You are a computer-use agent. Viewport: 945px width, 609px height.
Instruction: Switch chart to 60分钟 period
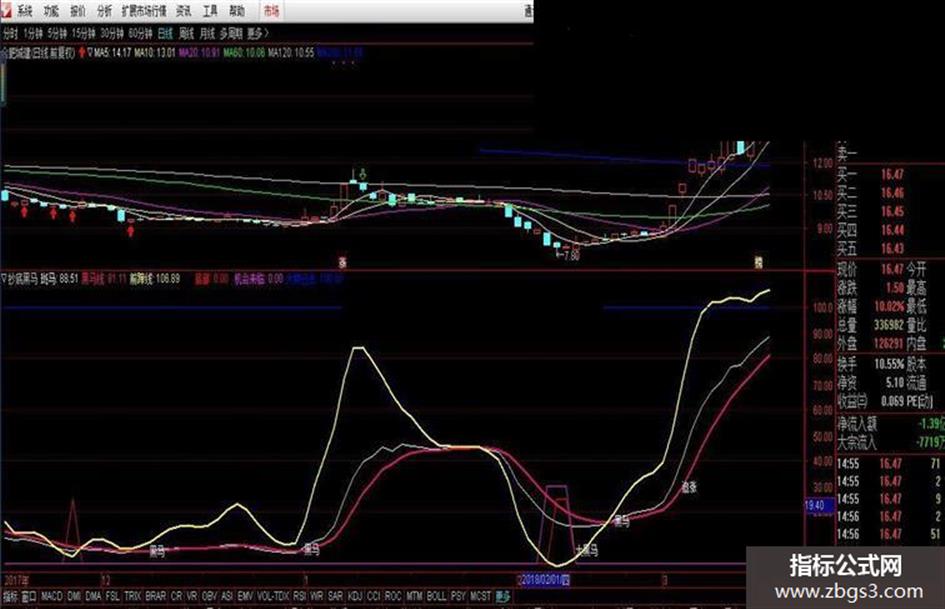coord(140,33)
